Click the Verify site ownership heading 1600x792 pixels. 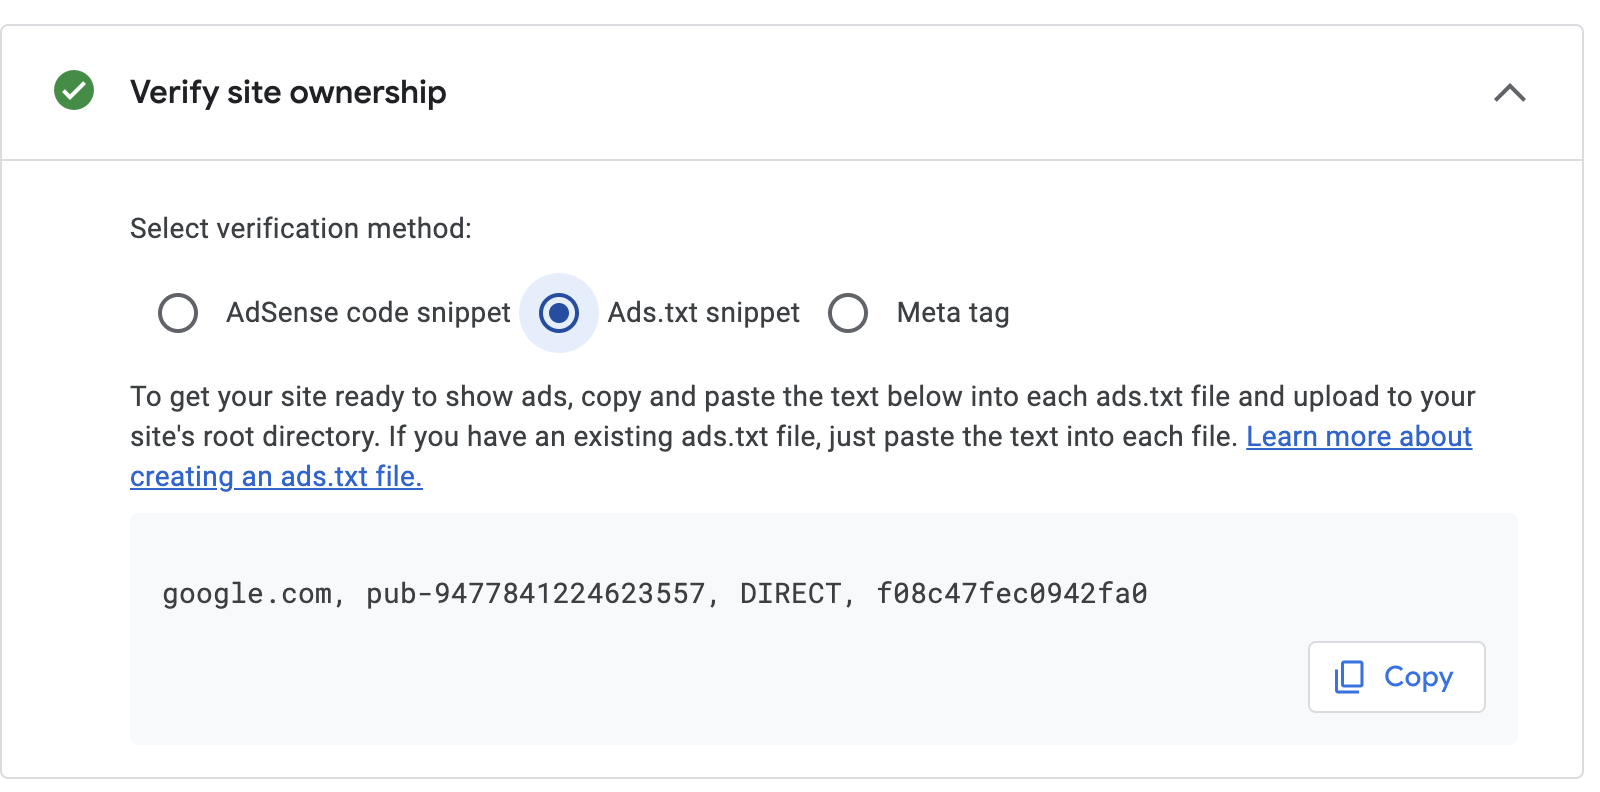288,92
